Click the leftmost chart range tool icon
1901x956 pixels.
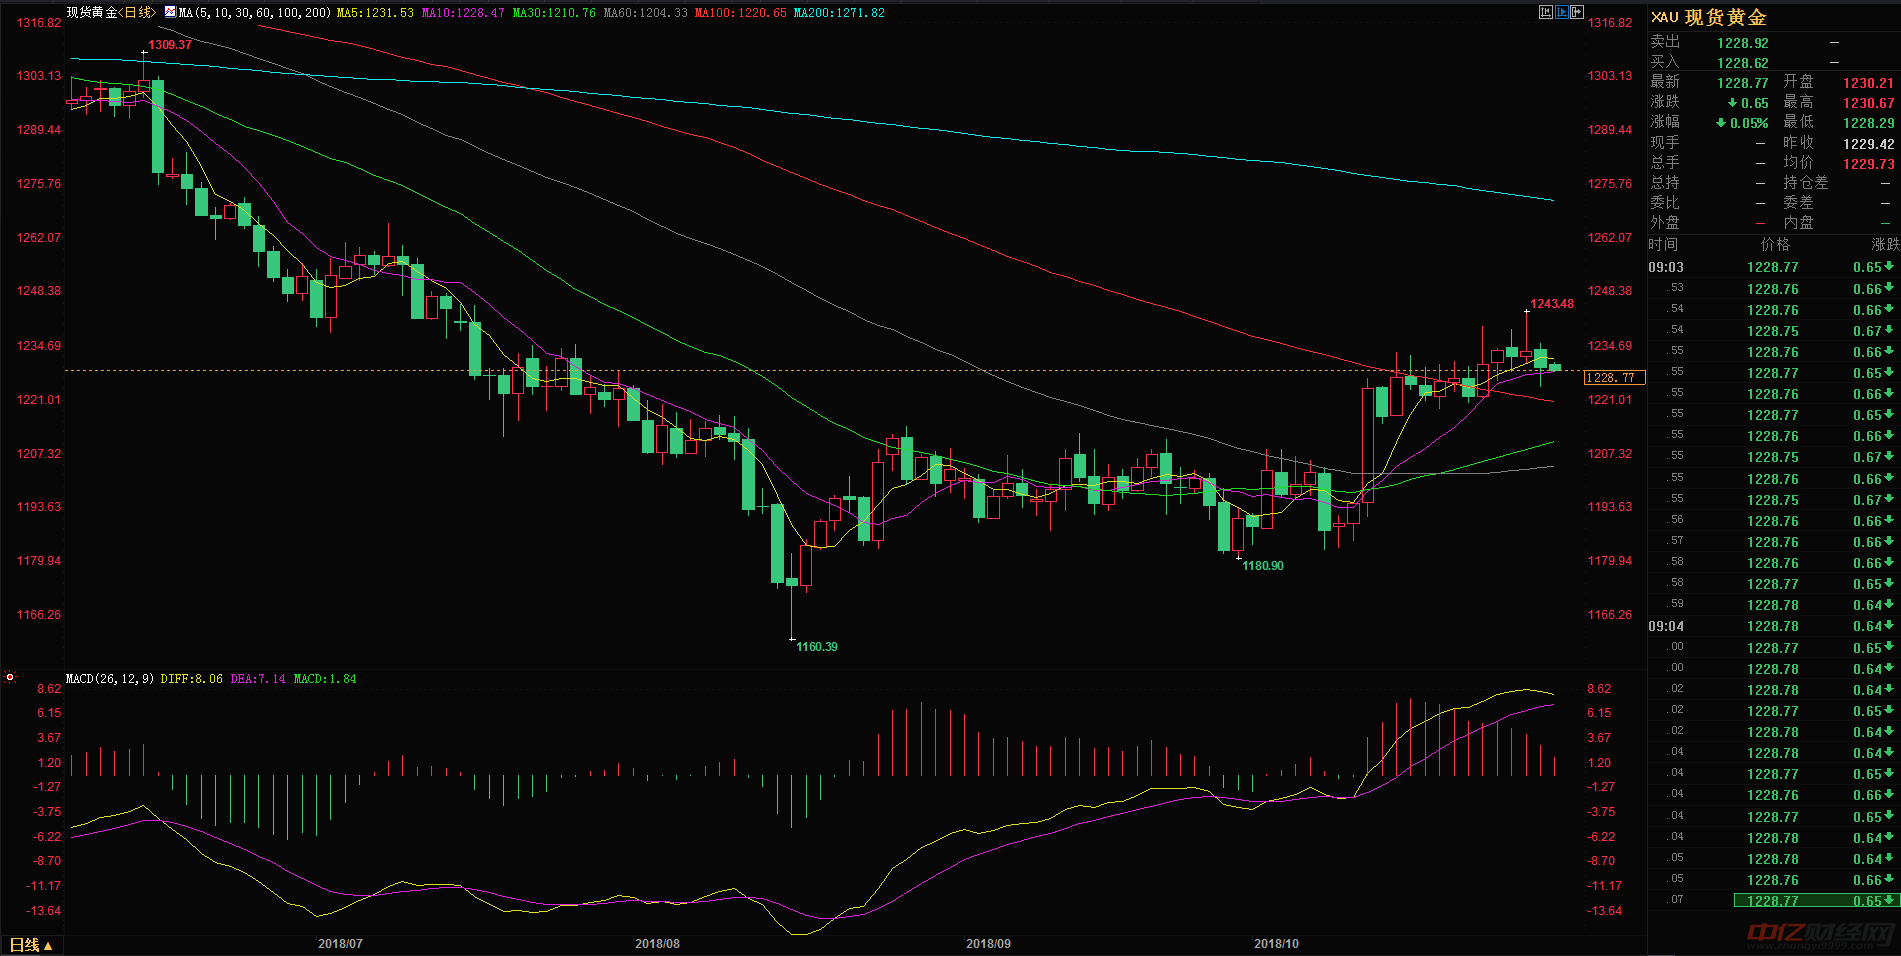click(x=1545, y=12)
